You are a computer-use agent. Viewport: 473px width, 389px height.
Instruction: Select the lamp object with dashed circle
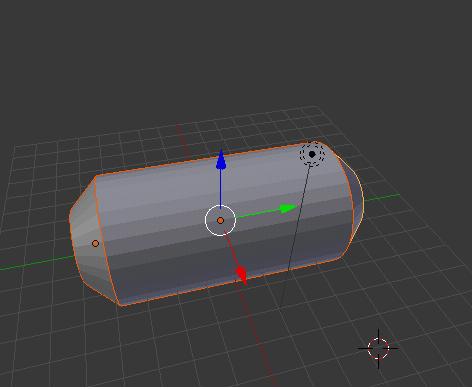pos(312,154)
